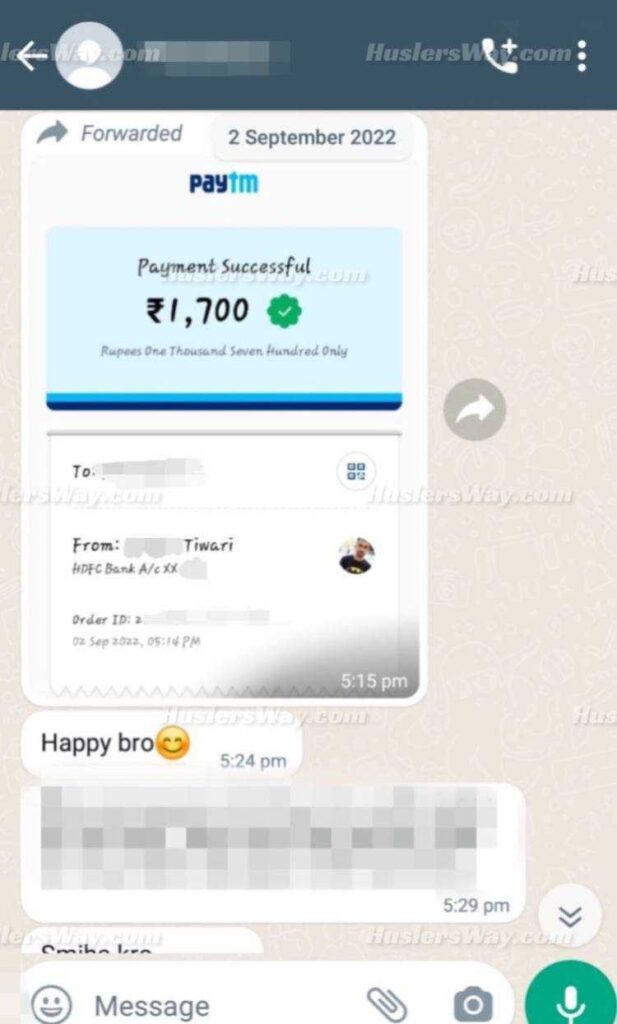Tap the paperclip attachment icon

pyautogui.click(x=387, y=1004)
